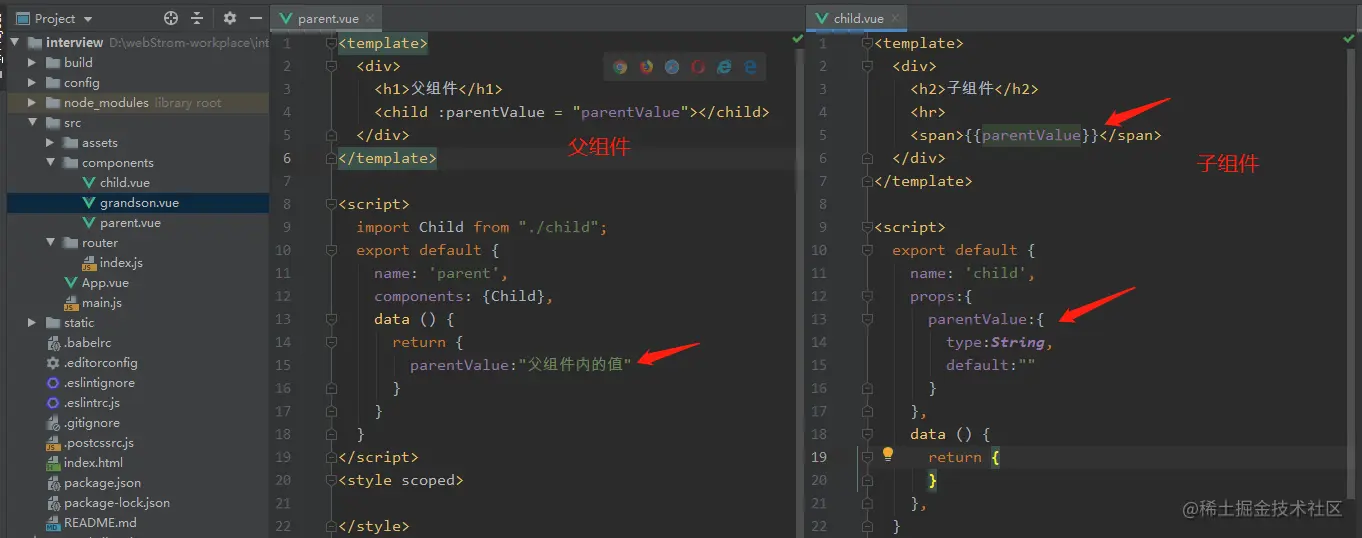This screenshot has height=538, width=1362.
Task: Open preview in Chrome browser icon
Action: click(620, 67)
